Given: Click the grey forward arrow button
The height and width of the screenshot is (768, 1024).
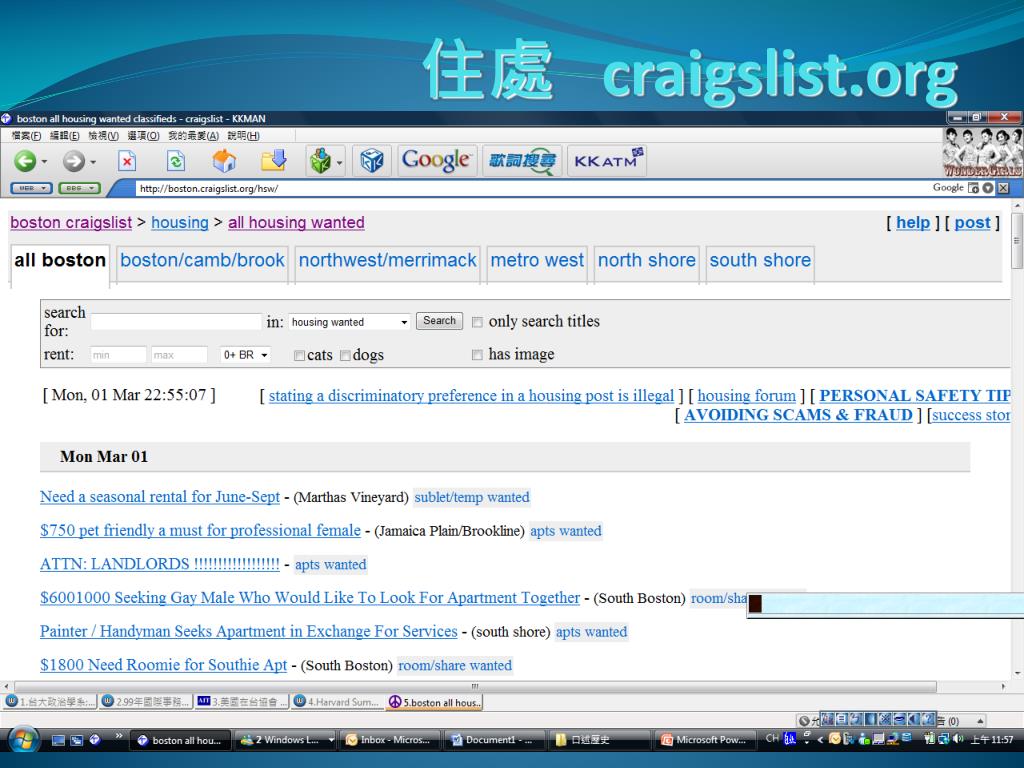Looking at the screenshot, I should point(73,161).
